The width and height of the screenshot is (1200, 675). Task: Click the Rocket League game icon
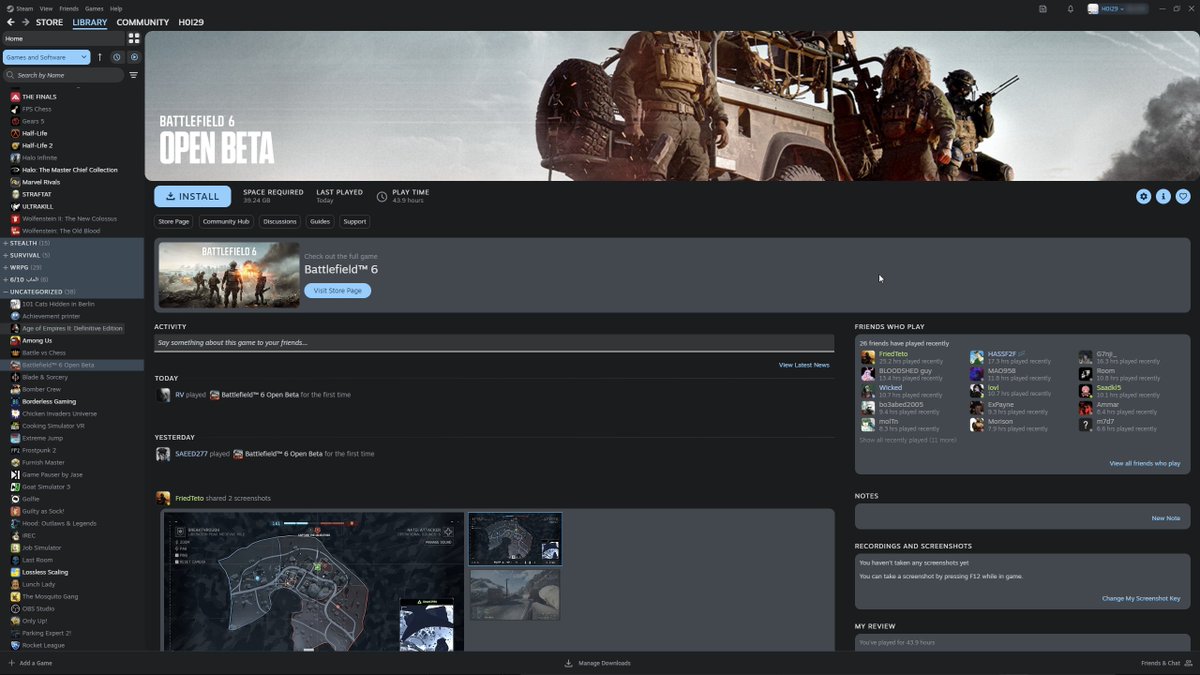15,645
